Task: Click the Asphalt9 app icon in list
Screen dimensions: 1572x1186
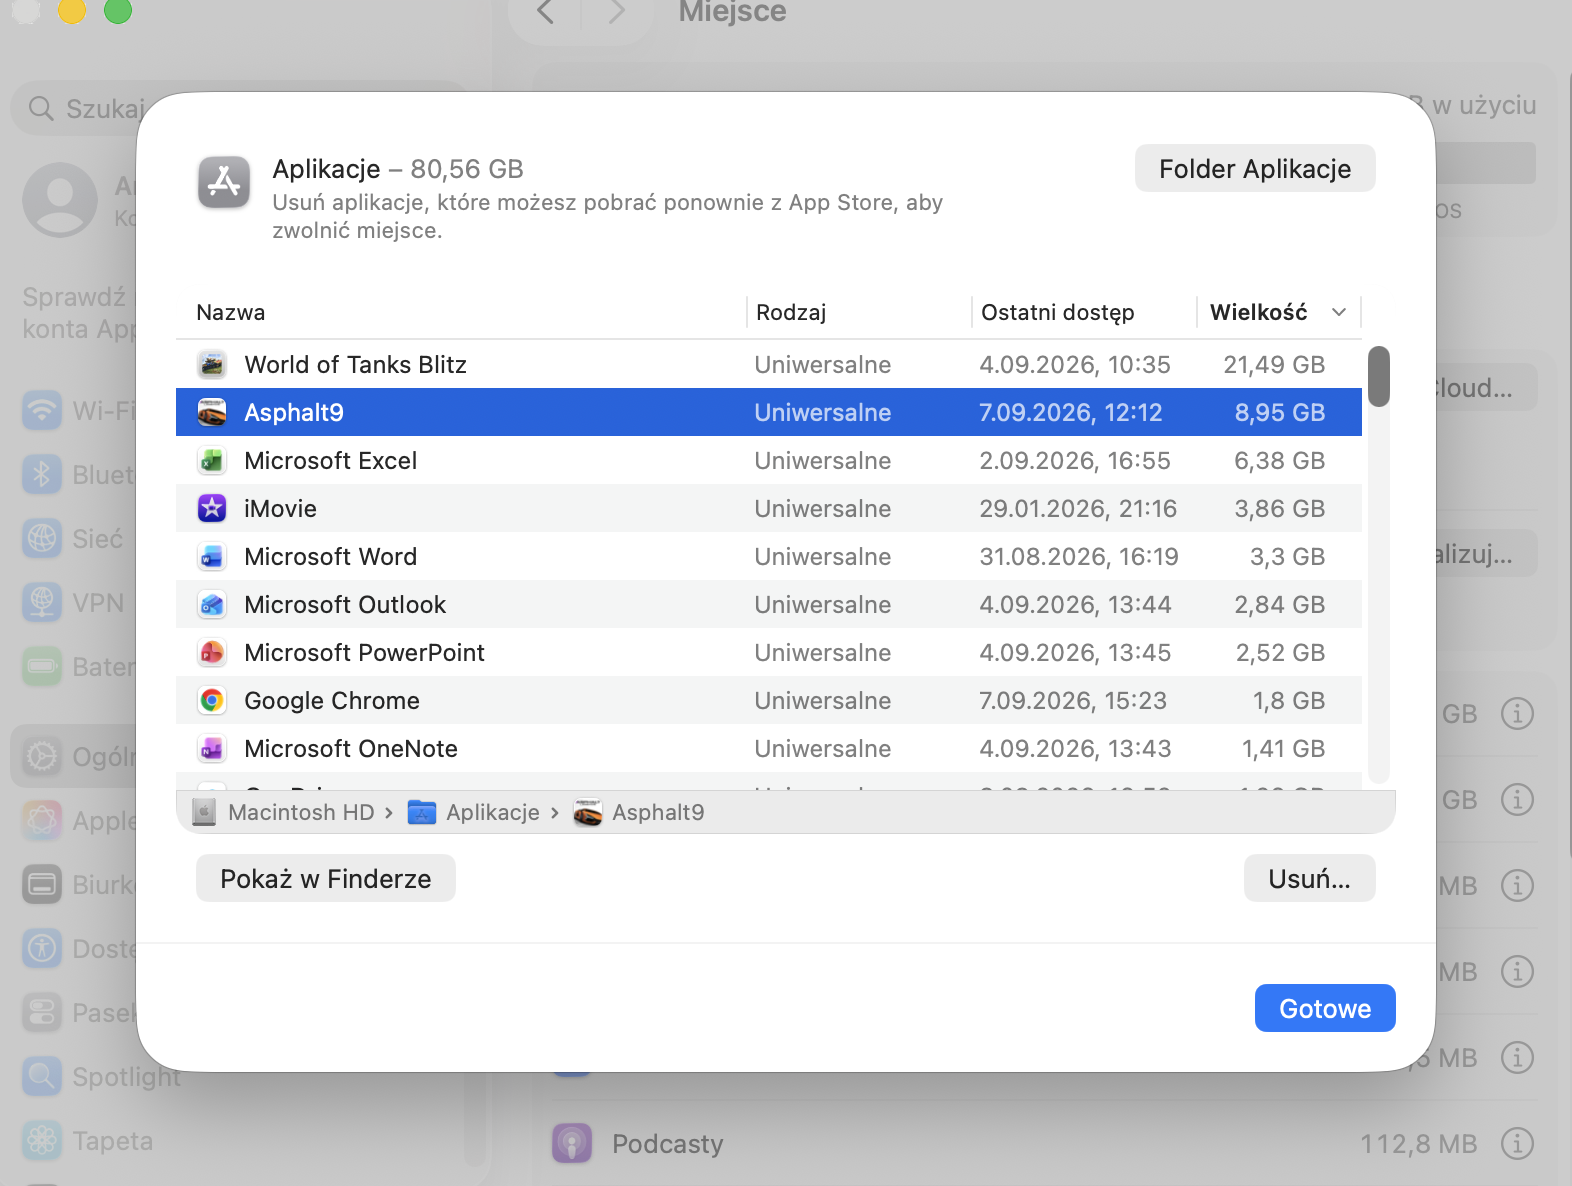Action: [x=212, y=413]
